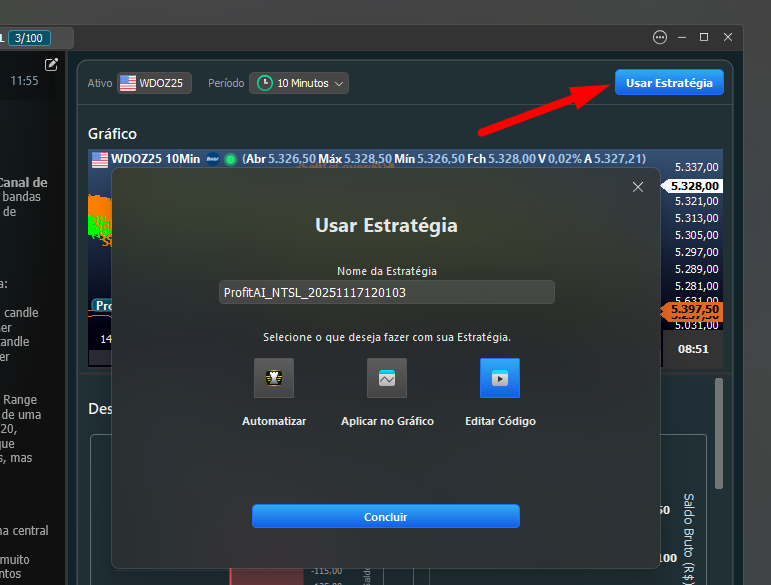Viewport: 771px width, 585px height.
Task: Choose the Editar Código icon
Action: 500,378
